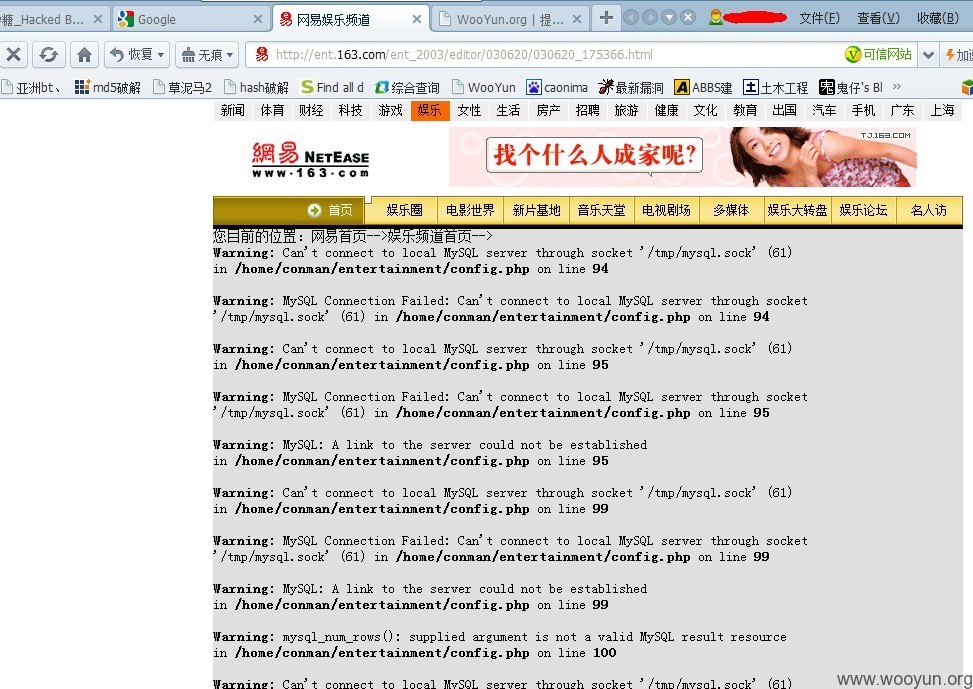
Task: Click the 女性 channel link
Action: [469, 110]
